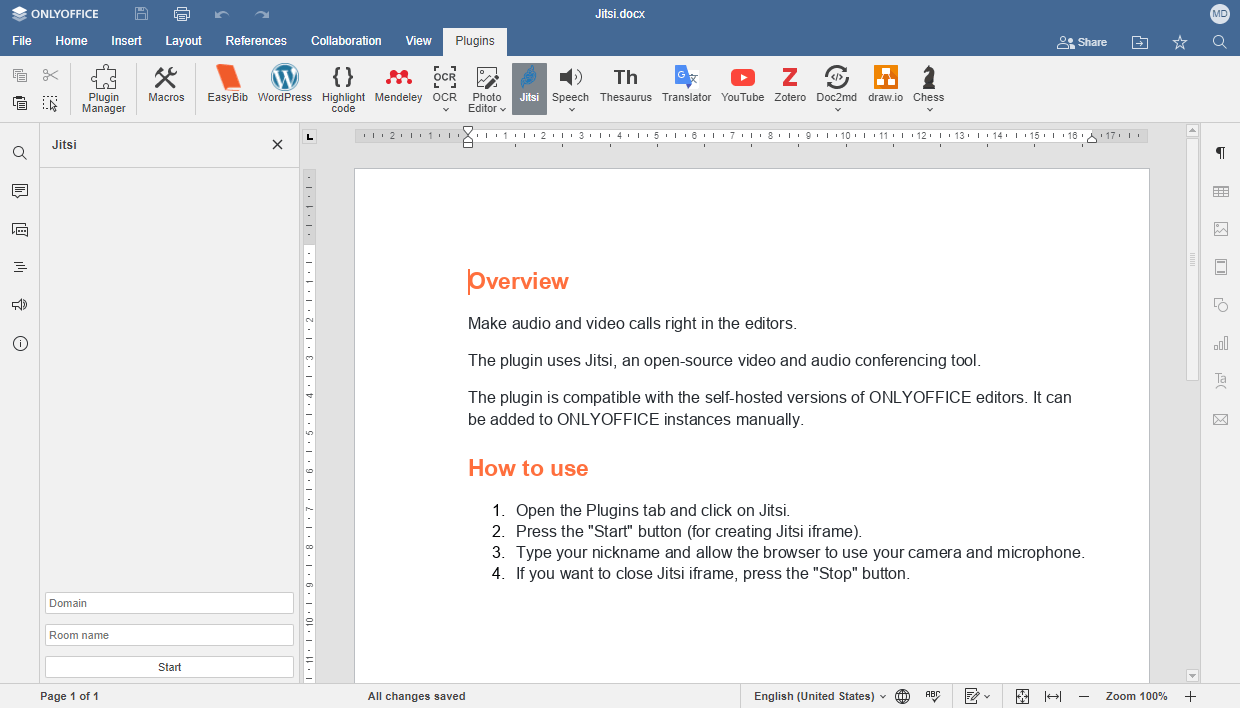Switch to the References tab
The height and width of the screenshot is (708, 1240).
tap(256, 41)
